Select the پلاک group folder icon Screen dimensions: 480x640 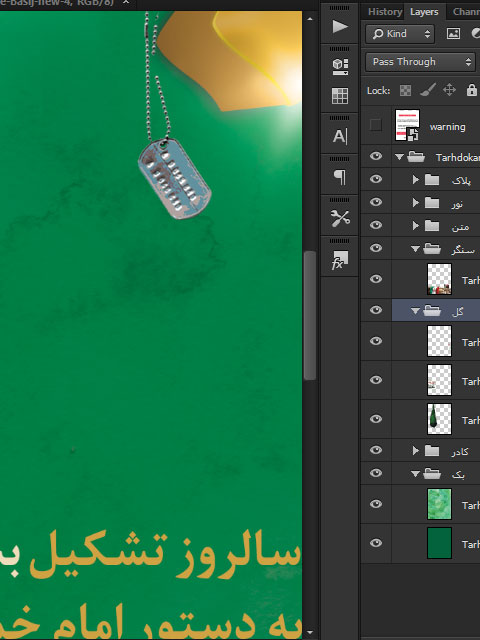[432, 180]
